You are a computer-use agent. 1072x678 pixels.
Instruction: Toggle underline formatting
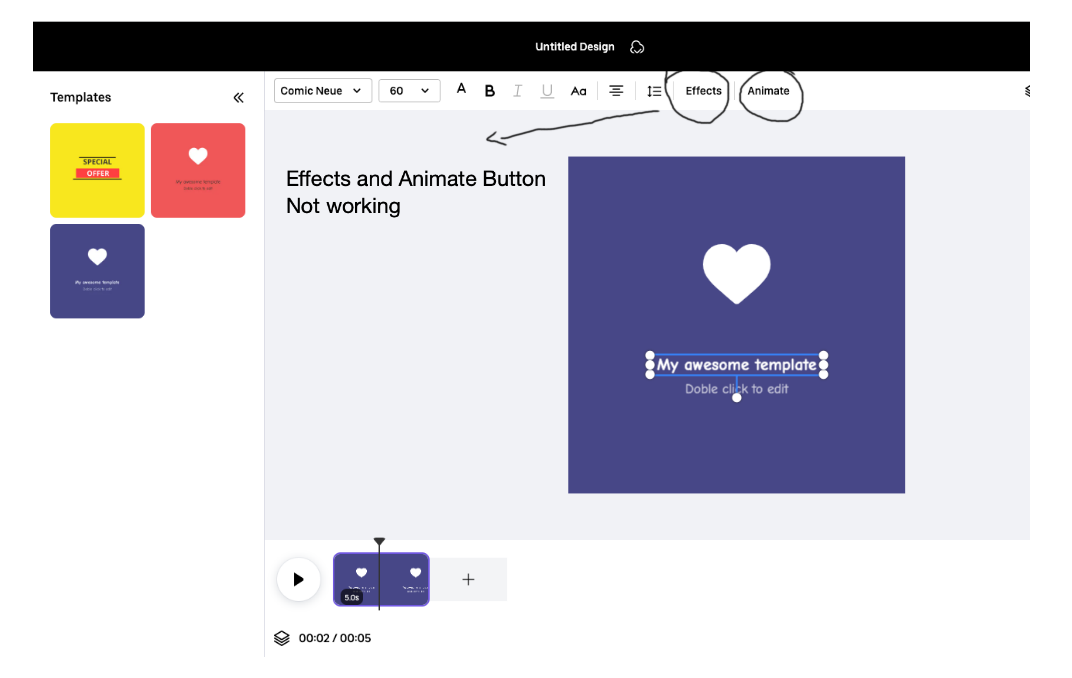[547, 91]
